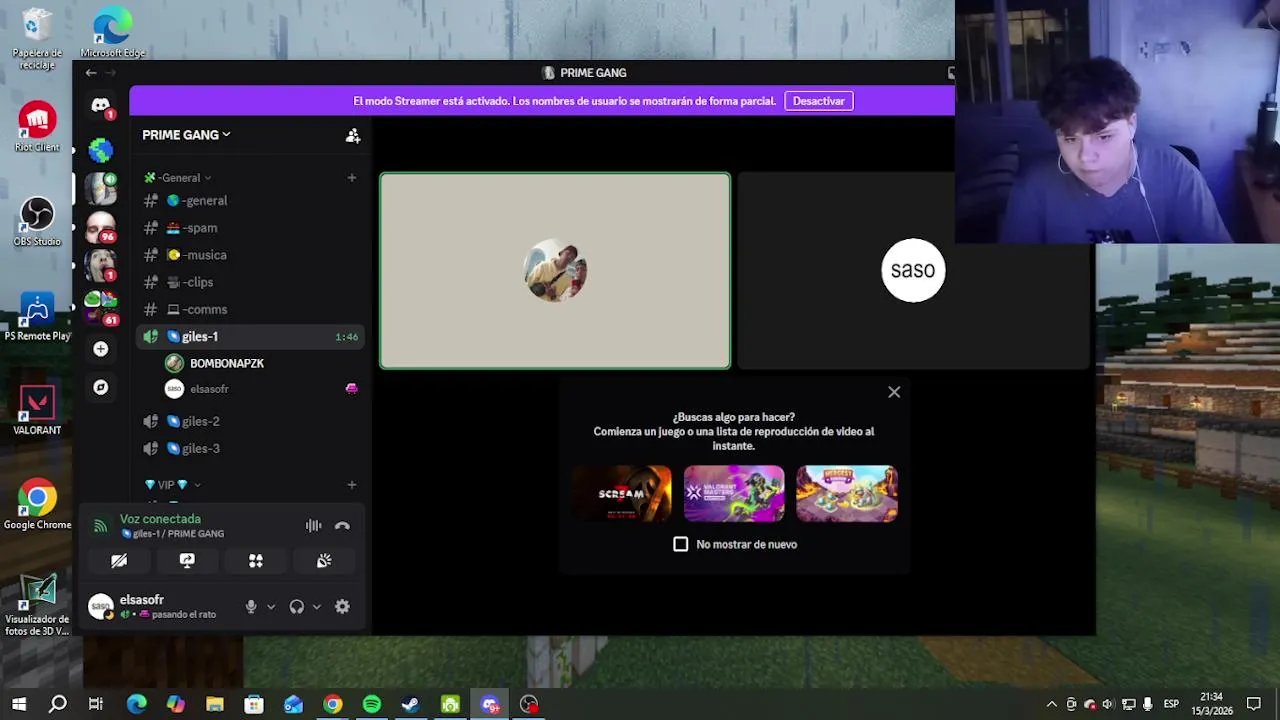Check No mostrar de nuevo checkbox

681,545
